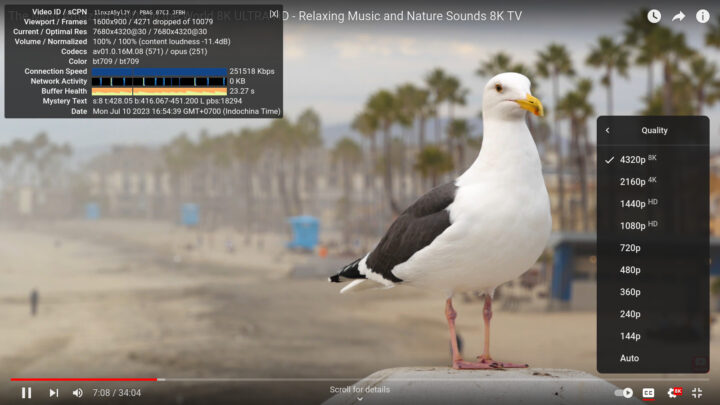
Task: Select Auto quality option
Action: pos(653,358)
